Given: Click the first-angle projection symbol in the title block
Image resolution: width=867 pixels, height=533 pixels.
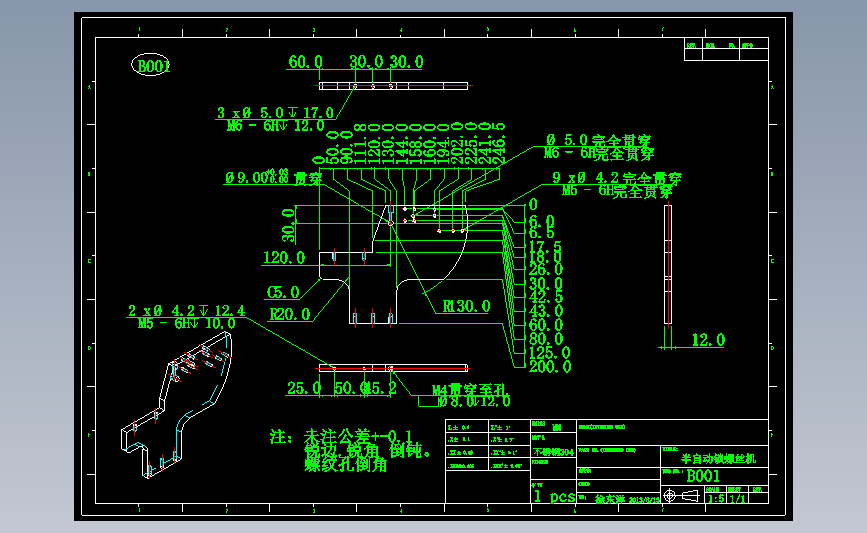Looking at the screenshot, I should click(683, 495).
